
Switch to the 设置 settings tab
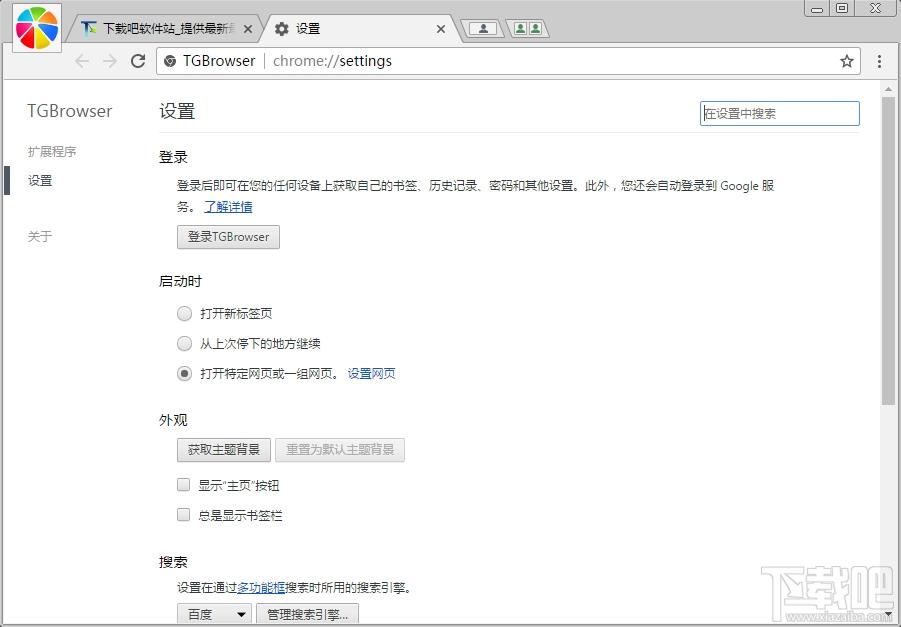pos(359,29)
